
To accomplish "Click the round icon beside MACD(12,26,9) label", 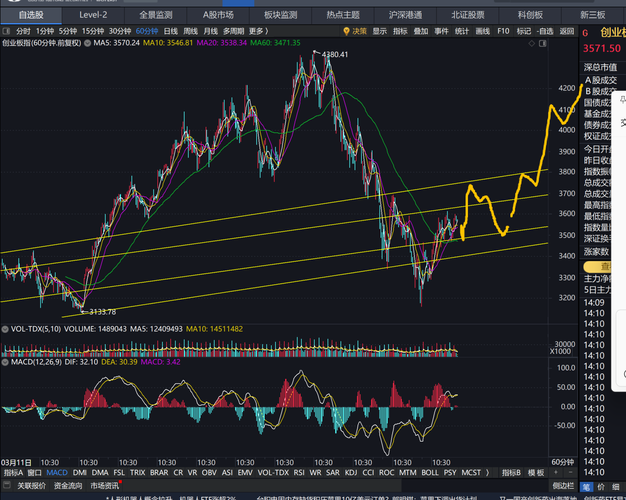I will [5, 362].
